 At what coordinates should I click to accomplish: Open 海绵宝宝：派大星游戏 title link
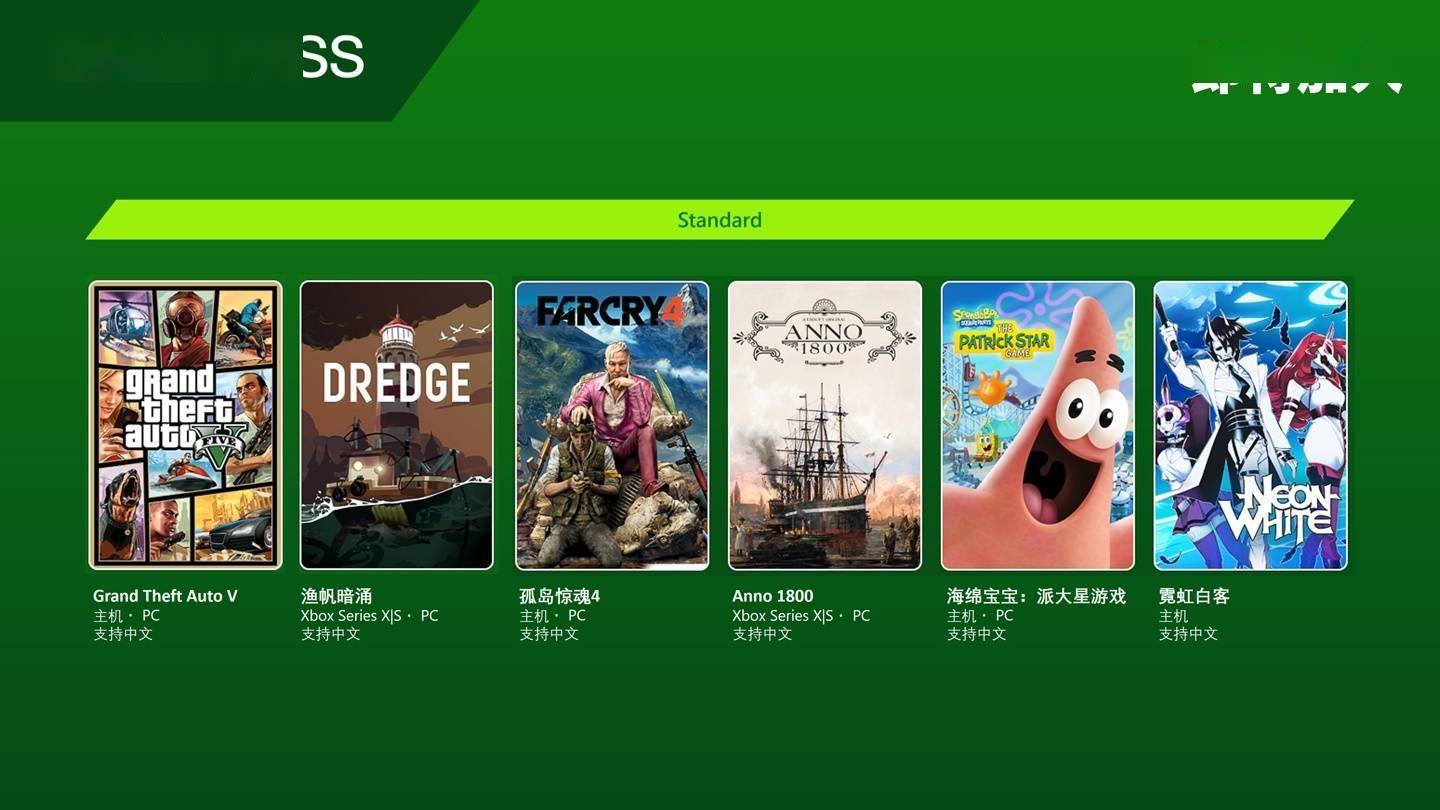pos(1036,596)
